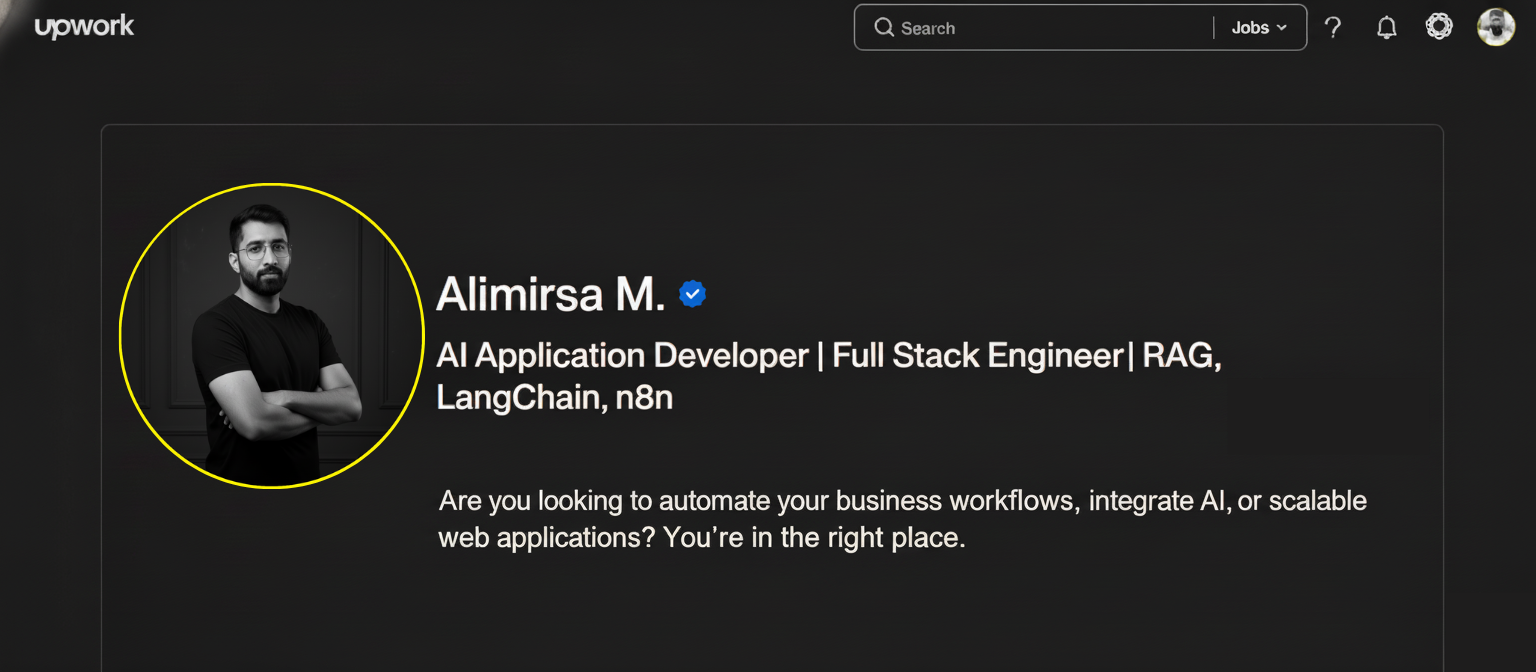Viewport: 1536px width, 672px height.
Task: Expand the Jobs search category dropdown
Action: click(1259, 28)
